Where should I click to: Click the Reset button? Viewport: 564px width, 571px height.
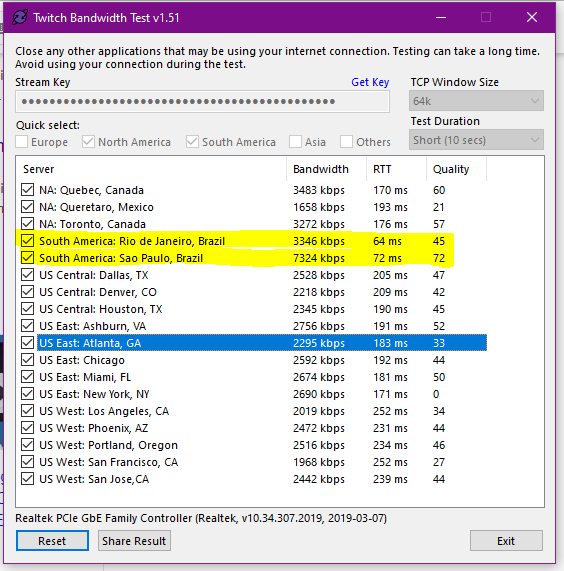coord(52,541)
